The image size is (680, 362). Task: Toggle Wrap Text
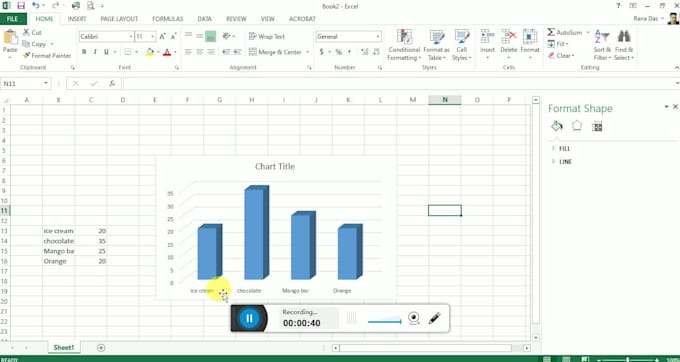(267, 36)
